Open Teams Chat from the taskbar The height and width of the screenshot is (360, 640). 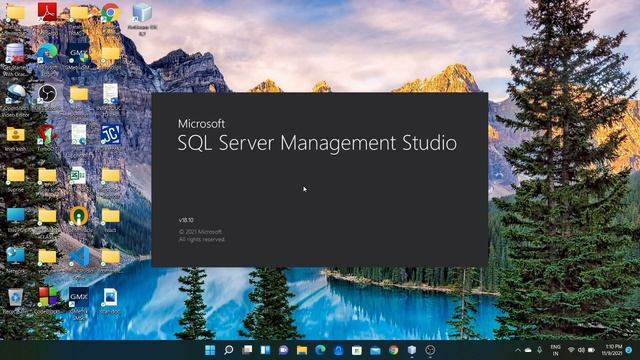click(x=284, y=350)
